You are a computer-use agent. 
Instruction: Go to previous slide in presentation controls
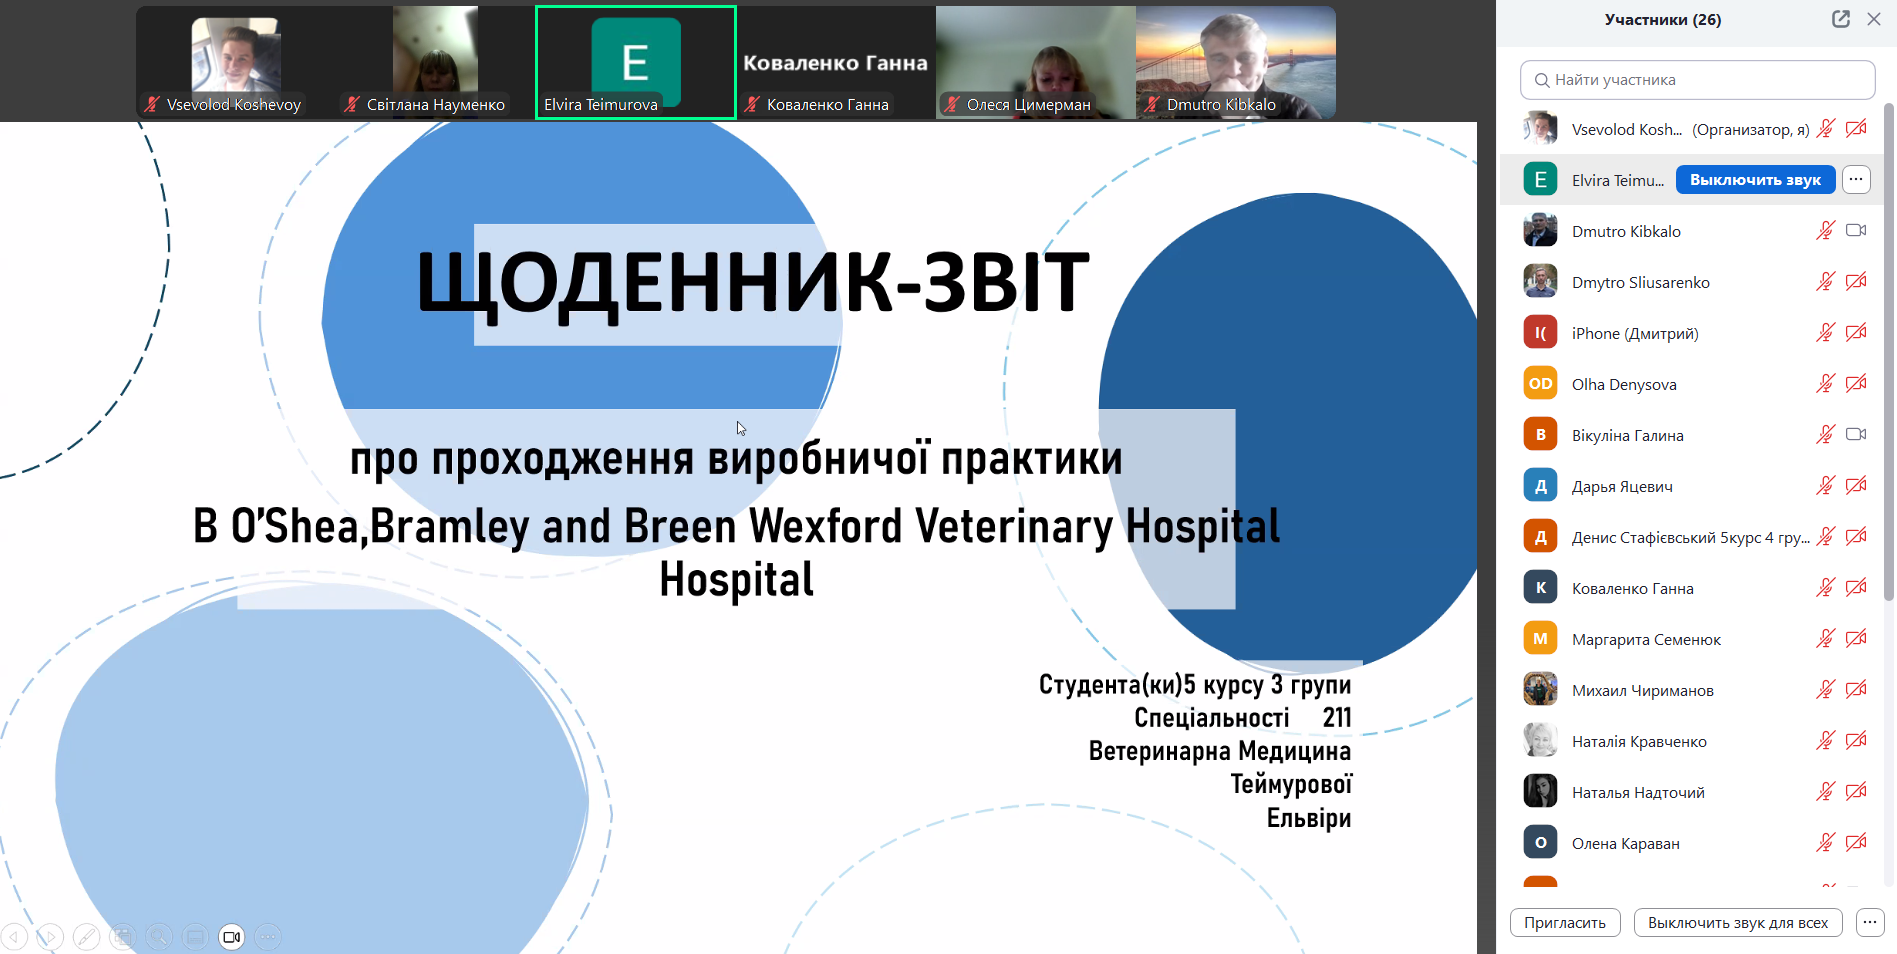(14, 937)
